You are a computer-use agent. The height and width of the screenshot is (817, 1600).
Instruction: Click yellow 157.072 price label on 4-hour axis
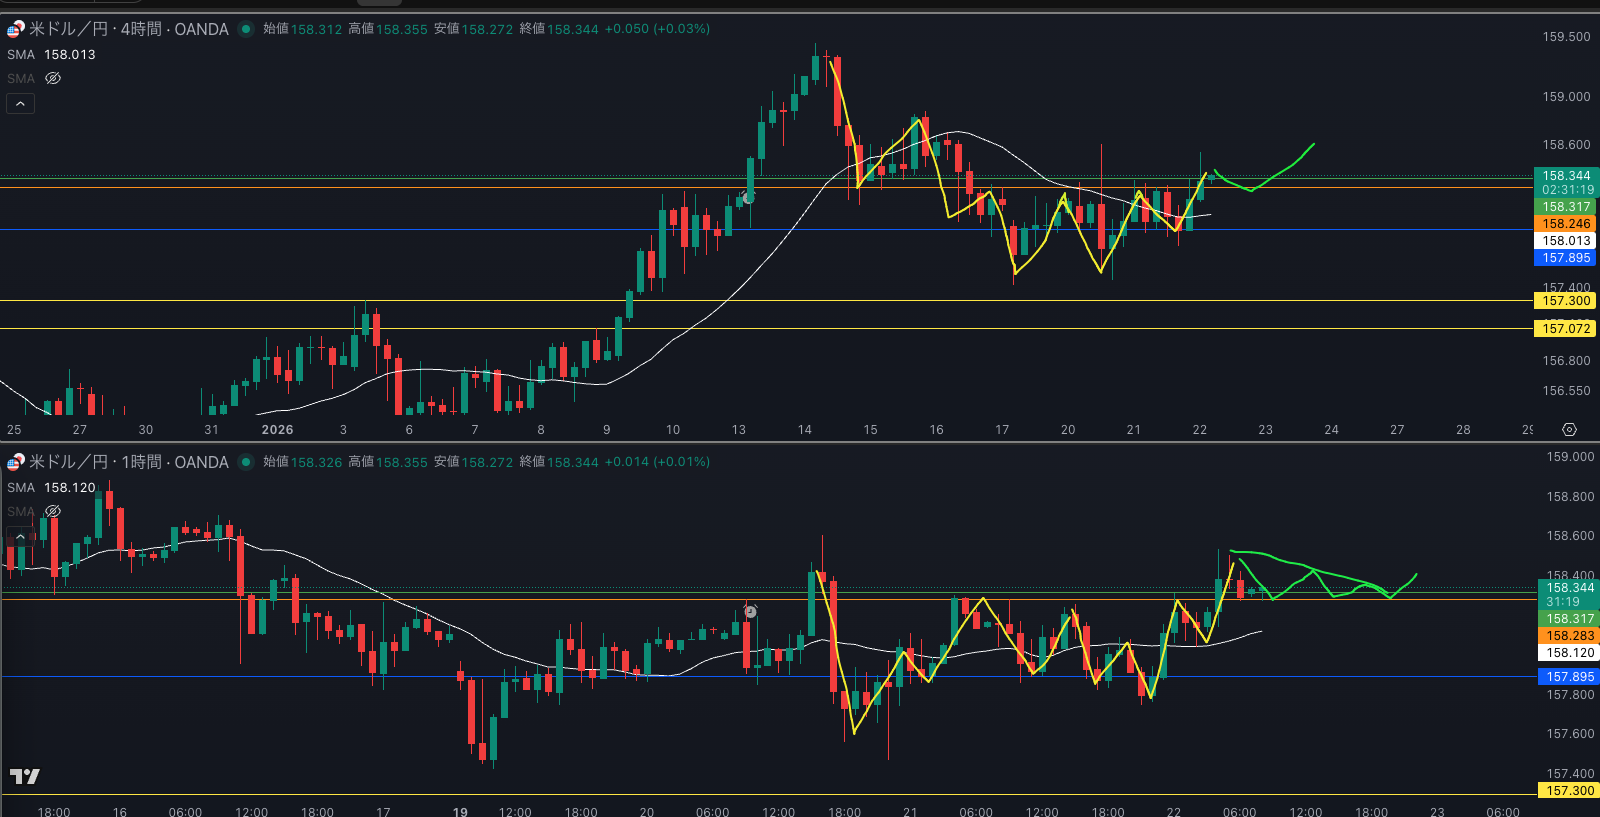(1565, 328)
